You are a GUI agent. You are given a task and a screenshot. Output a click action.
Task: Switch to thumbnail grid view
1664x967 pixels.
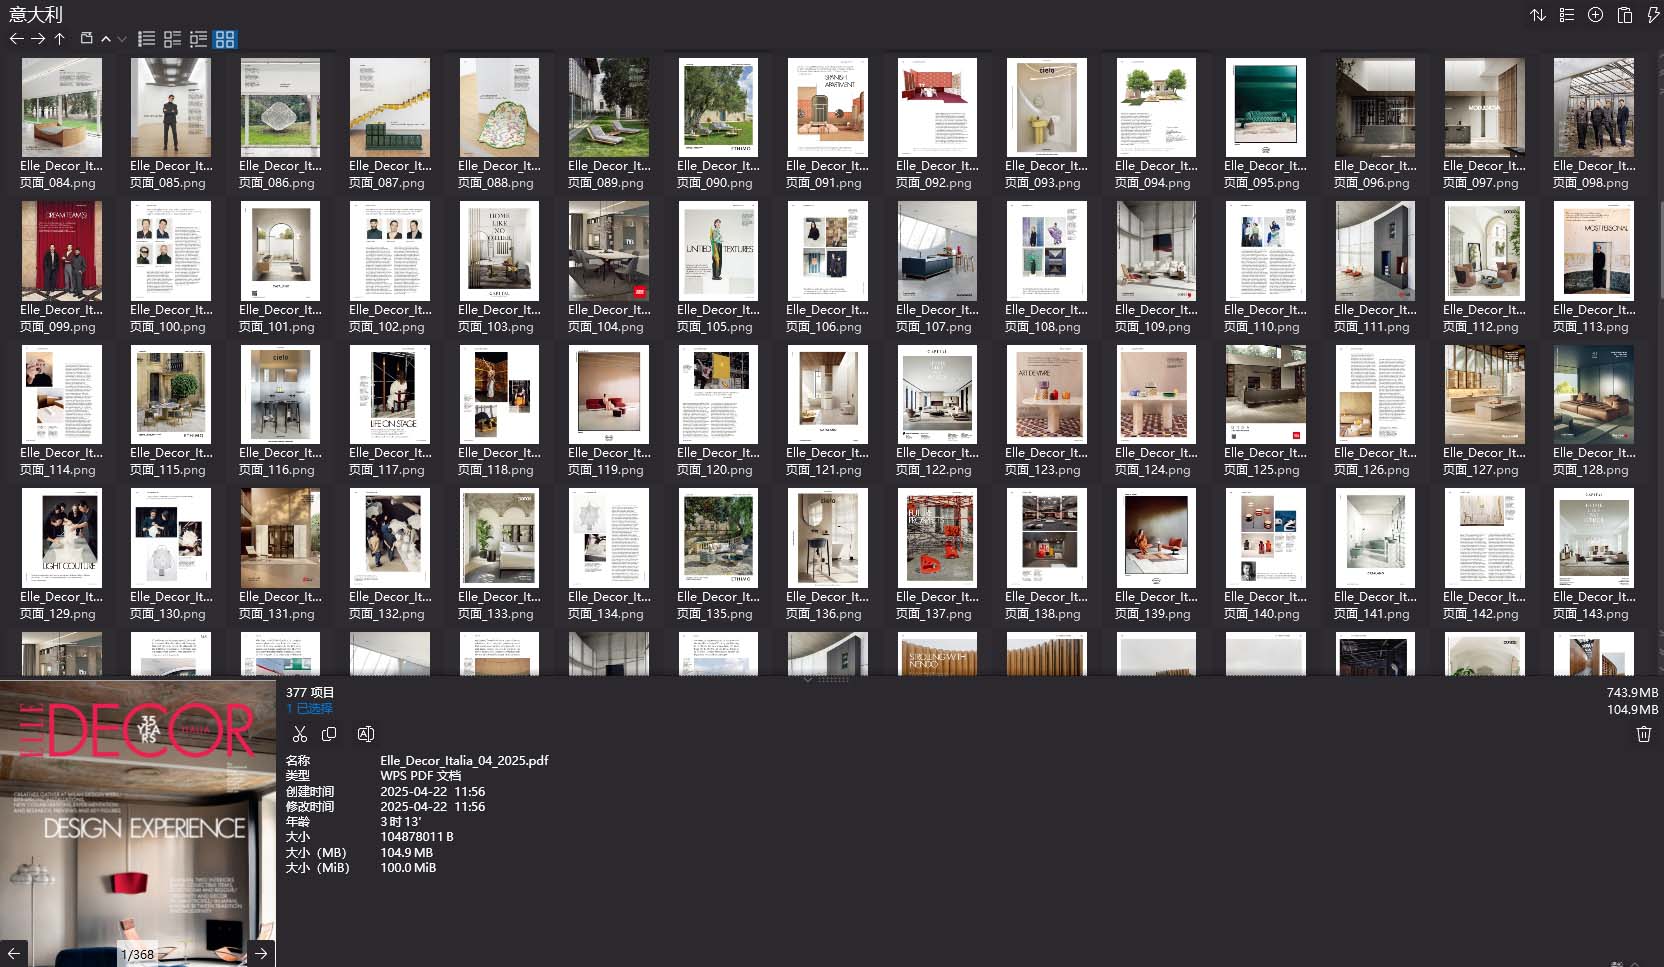[225, 39]
